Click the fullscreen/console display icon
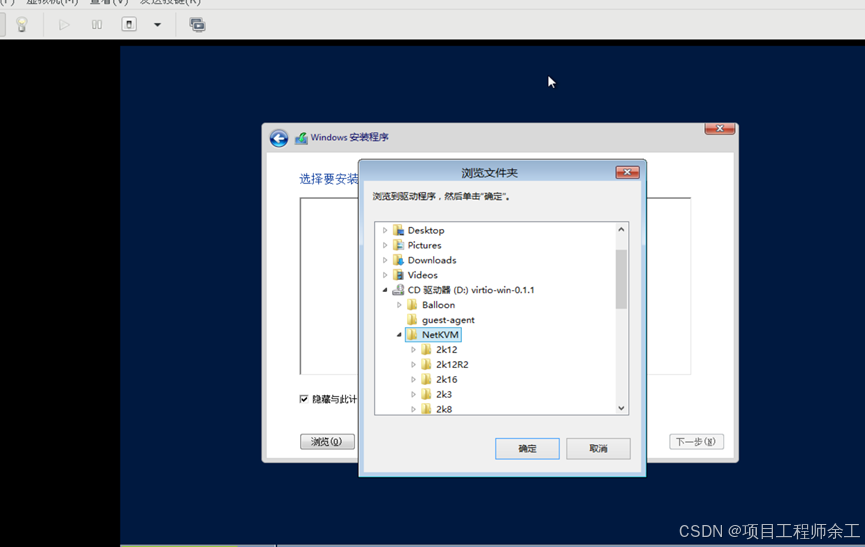The height and width of the screenshot is (547, 865). (x=197, y=25)
